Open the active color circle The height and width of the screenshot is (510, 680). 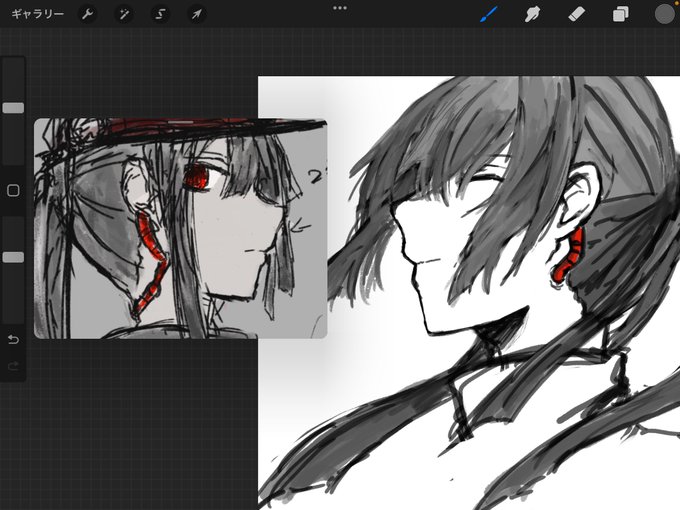664,14
